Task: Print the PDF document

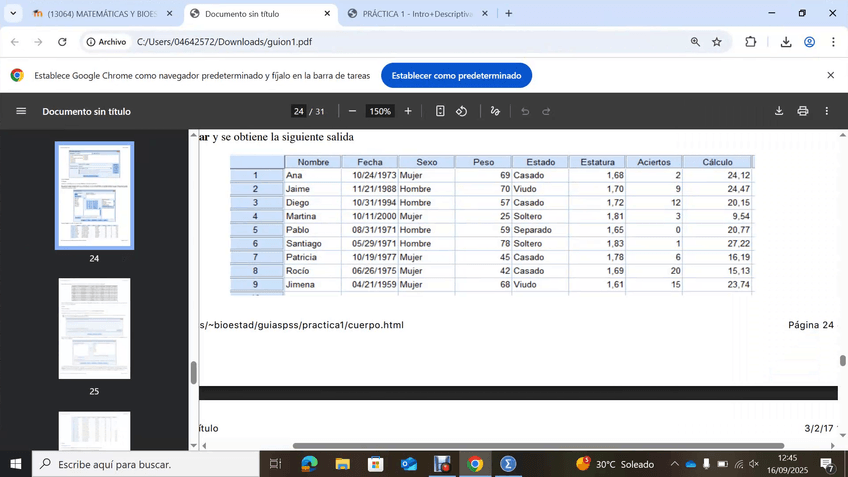Action: point(803,111)
